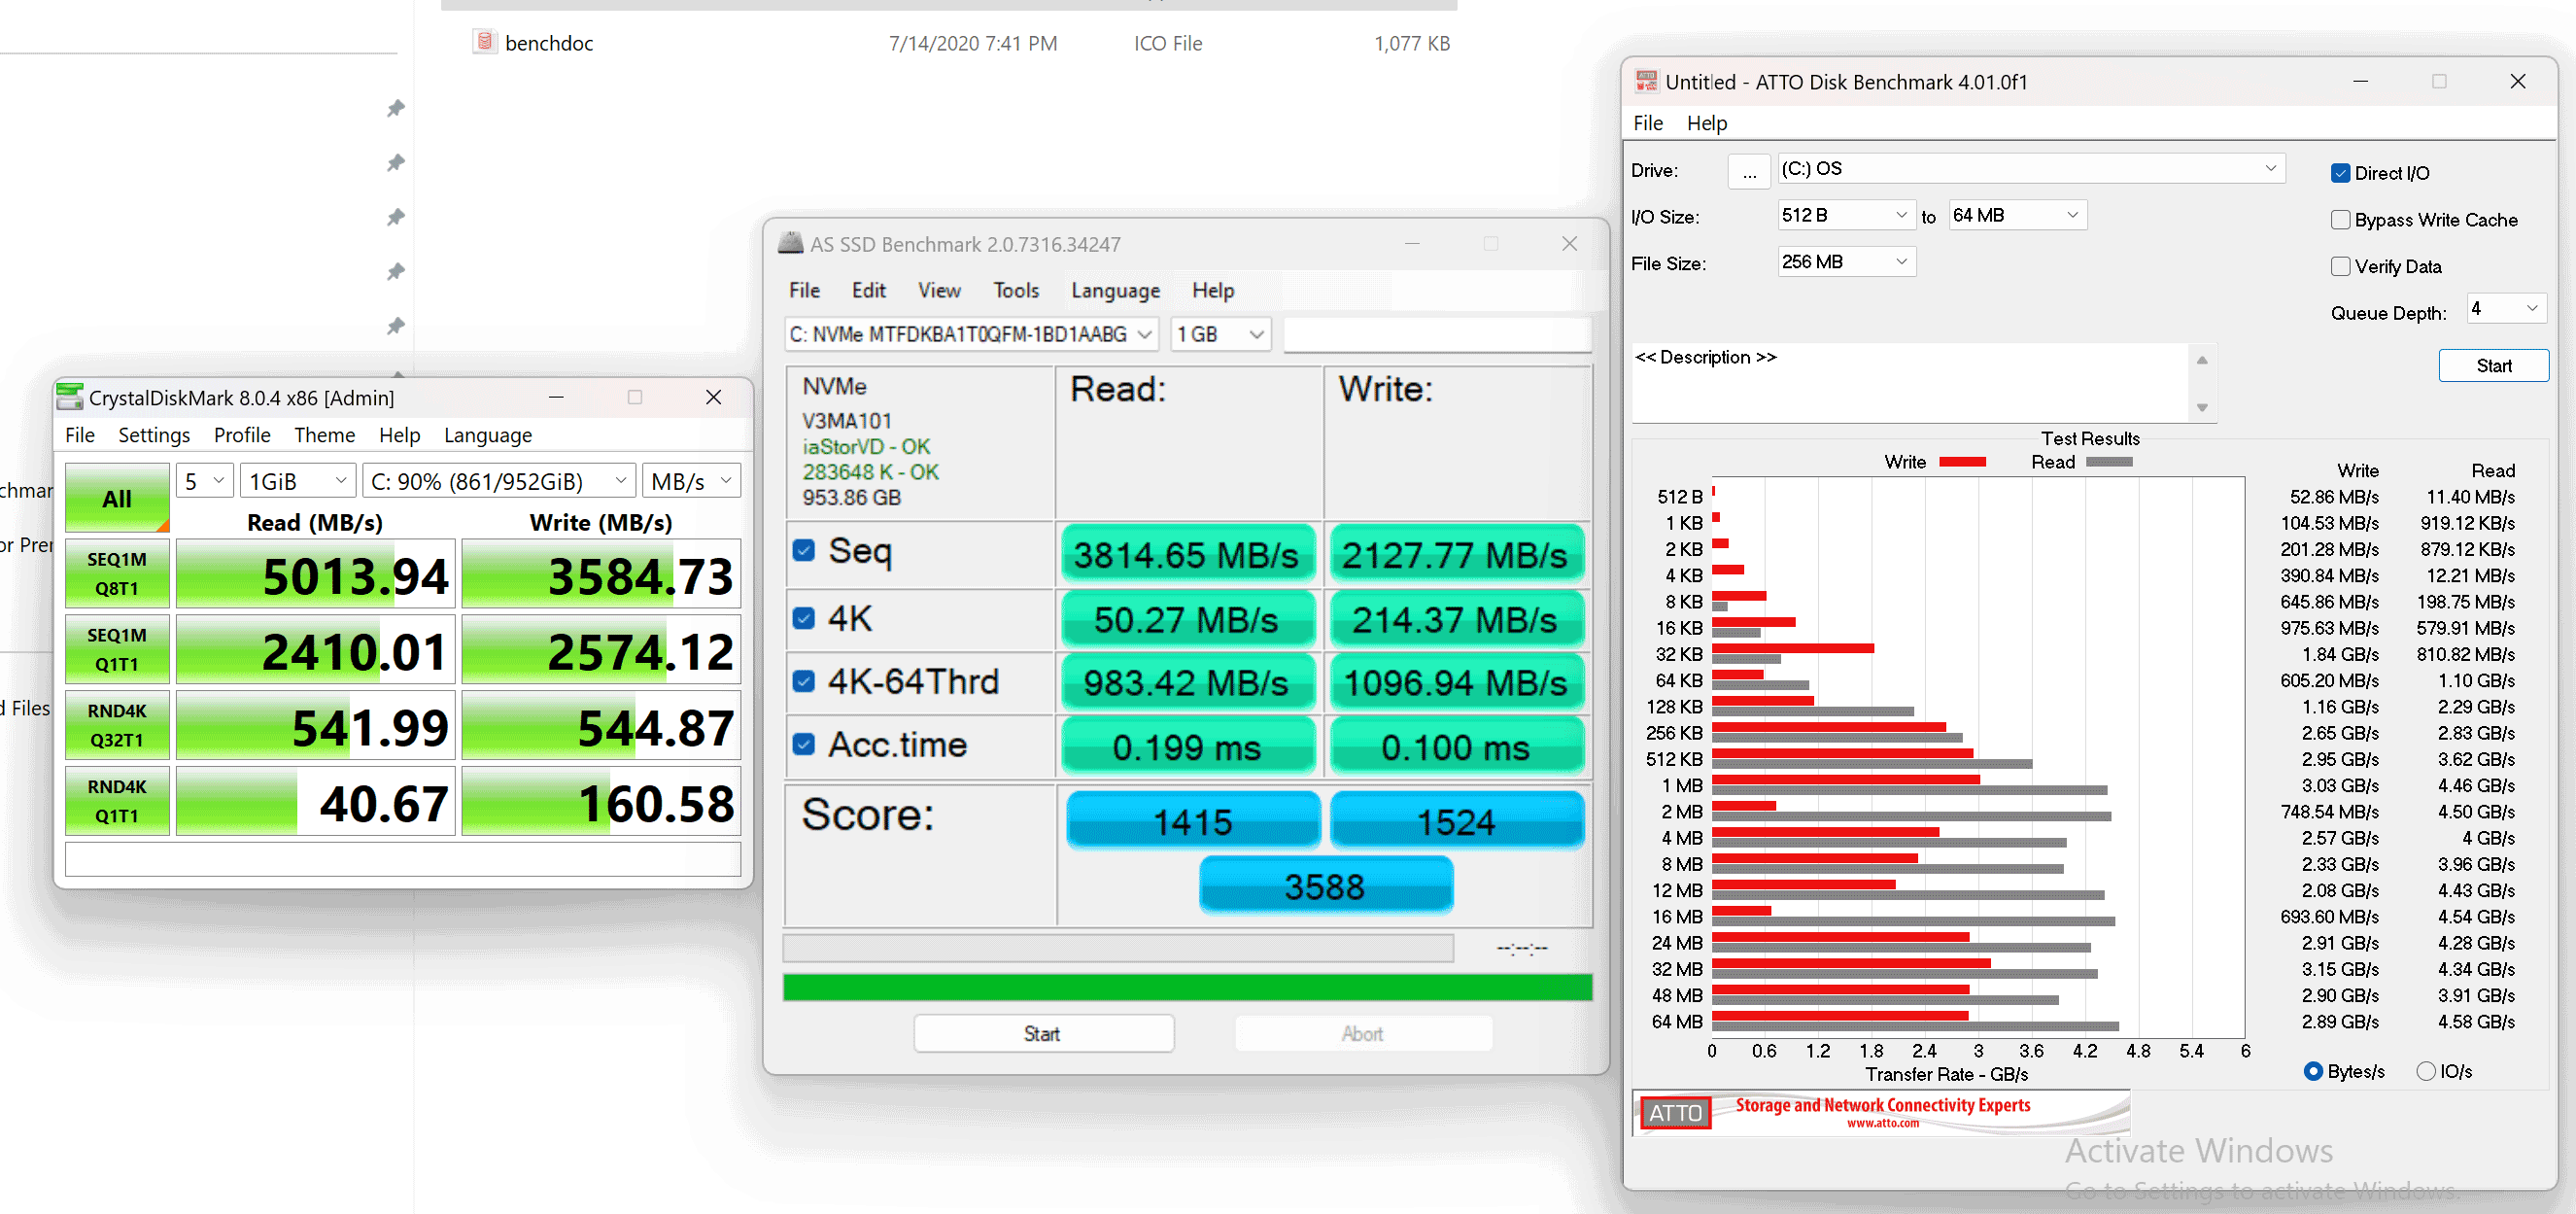The image size is (2576, 1214).
Task: Open AS SSD Language menu
Action: pos(1115,290)
